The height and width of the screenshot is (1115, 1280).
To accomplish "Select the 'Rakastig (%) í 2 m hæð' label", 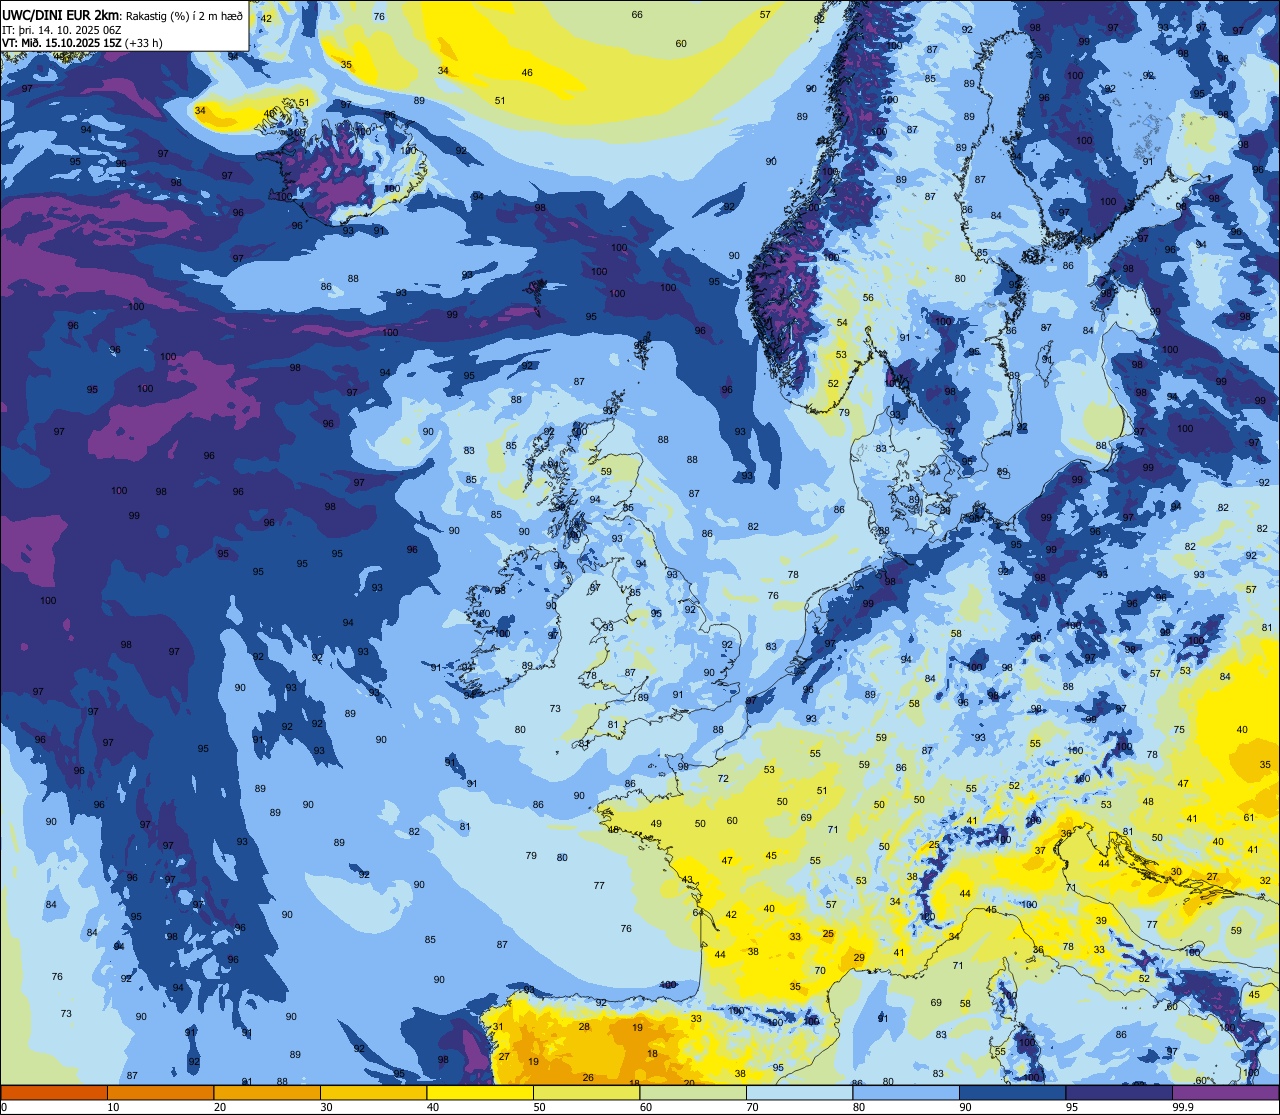I will click(184, 15).
